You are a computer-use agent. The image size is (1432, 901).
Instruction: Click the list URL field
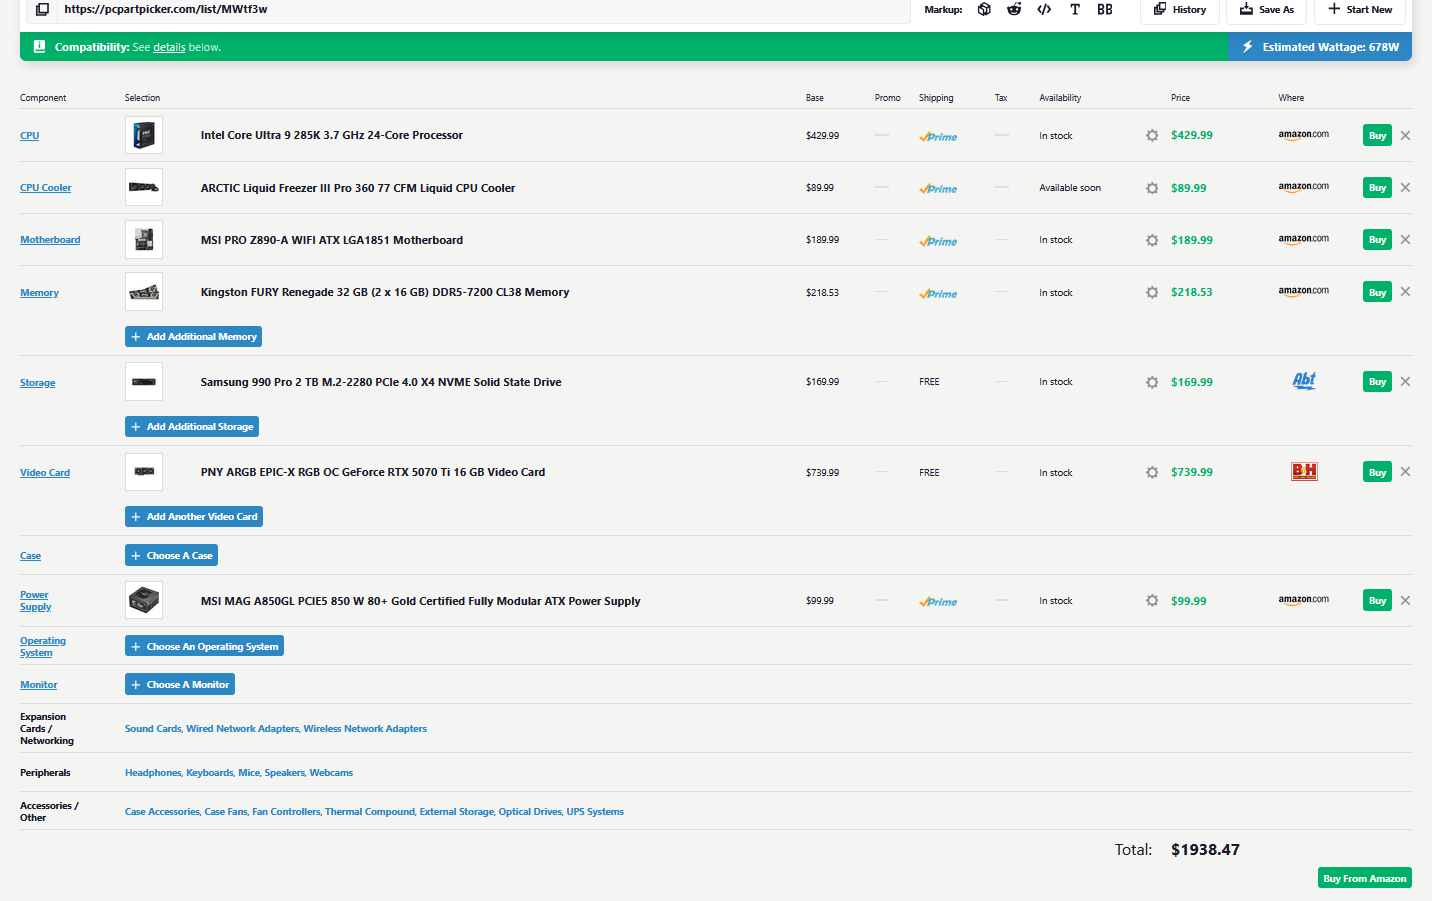[484, 10]
